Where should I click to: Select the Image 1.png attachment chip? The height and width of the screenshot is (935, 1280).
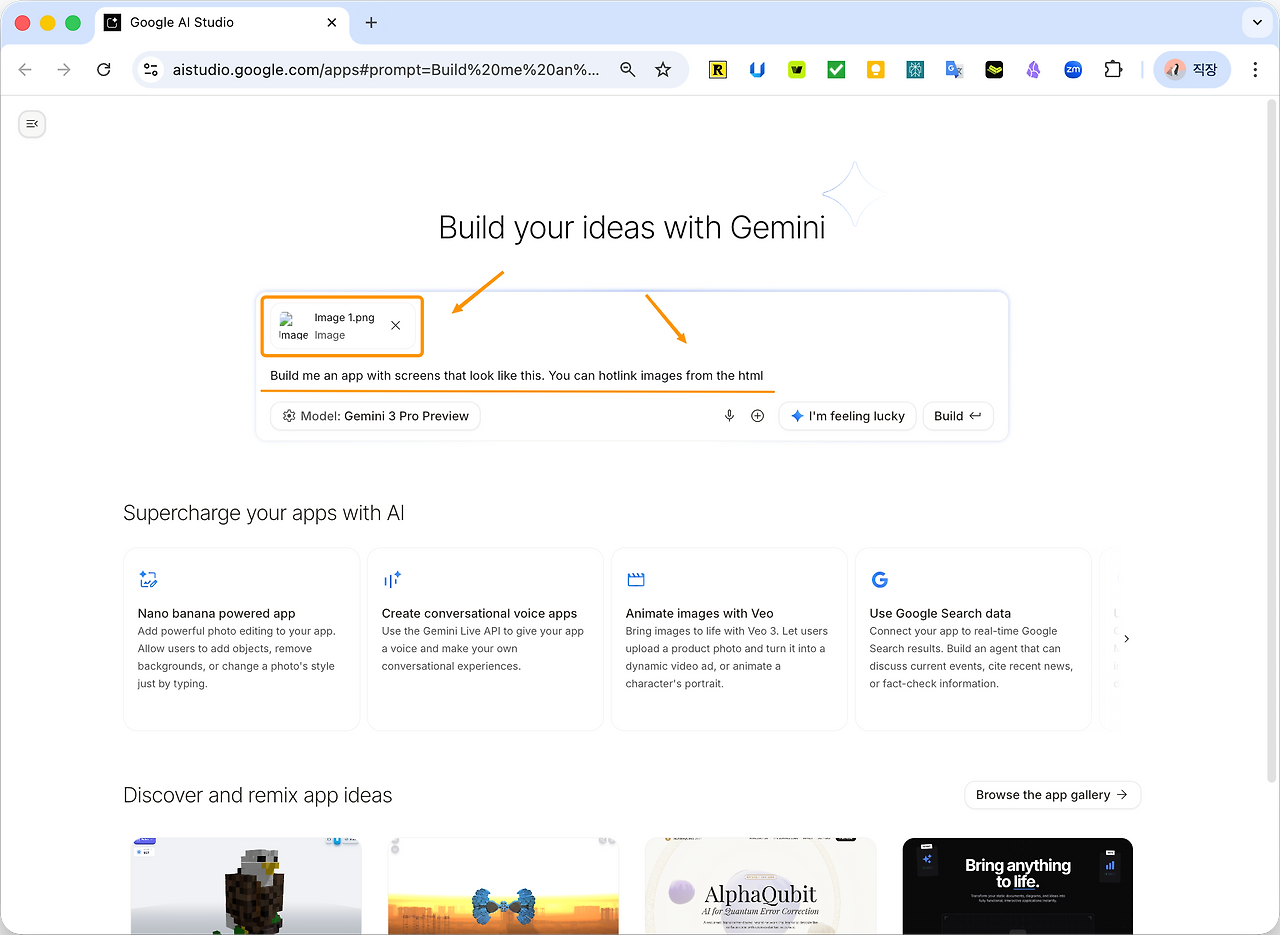[x=342, y=326]
